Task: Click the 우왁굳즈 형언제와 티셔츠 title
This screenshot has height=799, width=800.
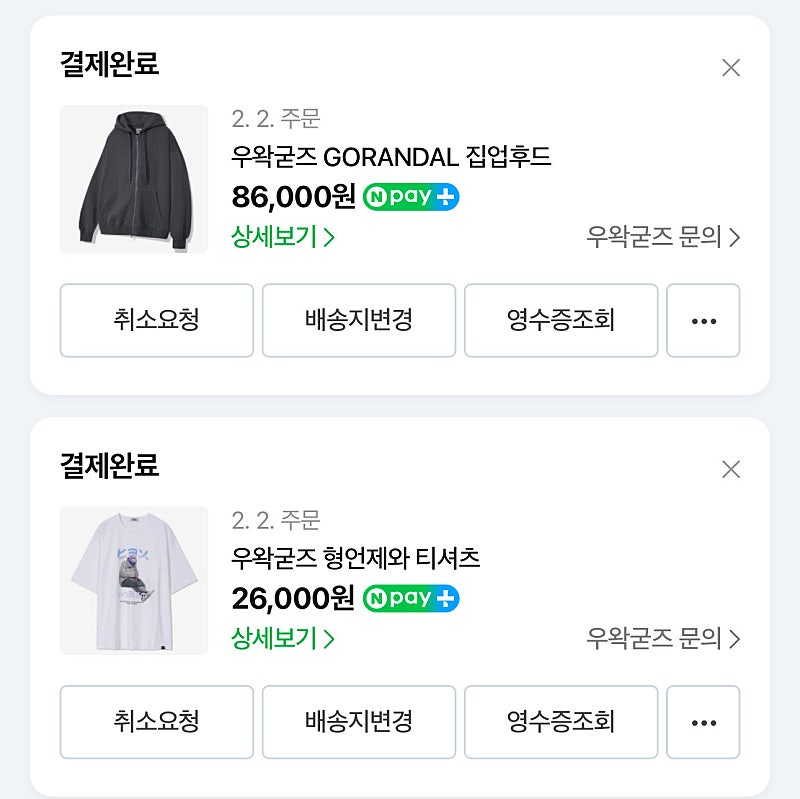Action: coord(356,559)
